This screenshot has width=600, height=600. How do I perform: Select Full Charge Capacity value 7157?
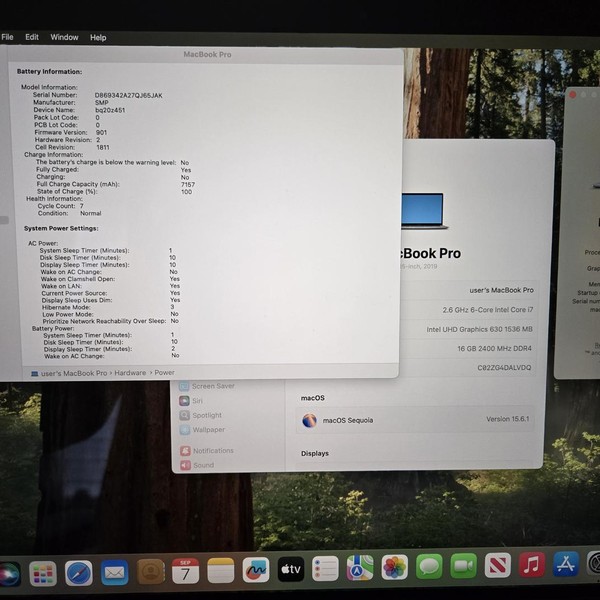coord(188,184)
